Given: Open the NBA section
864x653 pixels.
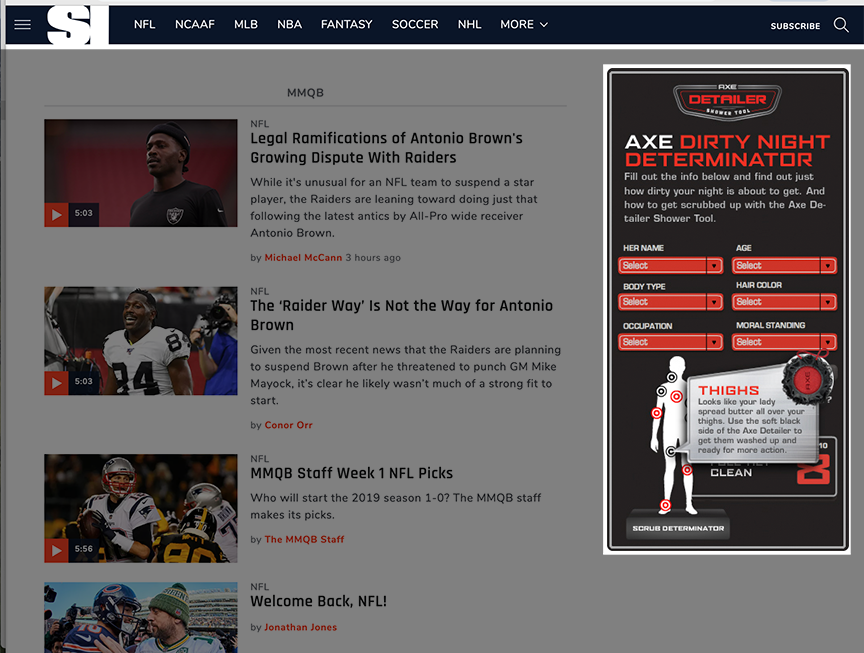Looking at the screenshot, I should coord(289,24).
